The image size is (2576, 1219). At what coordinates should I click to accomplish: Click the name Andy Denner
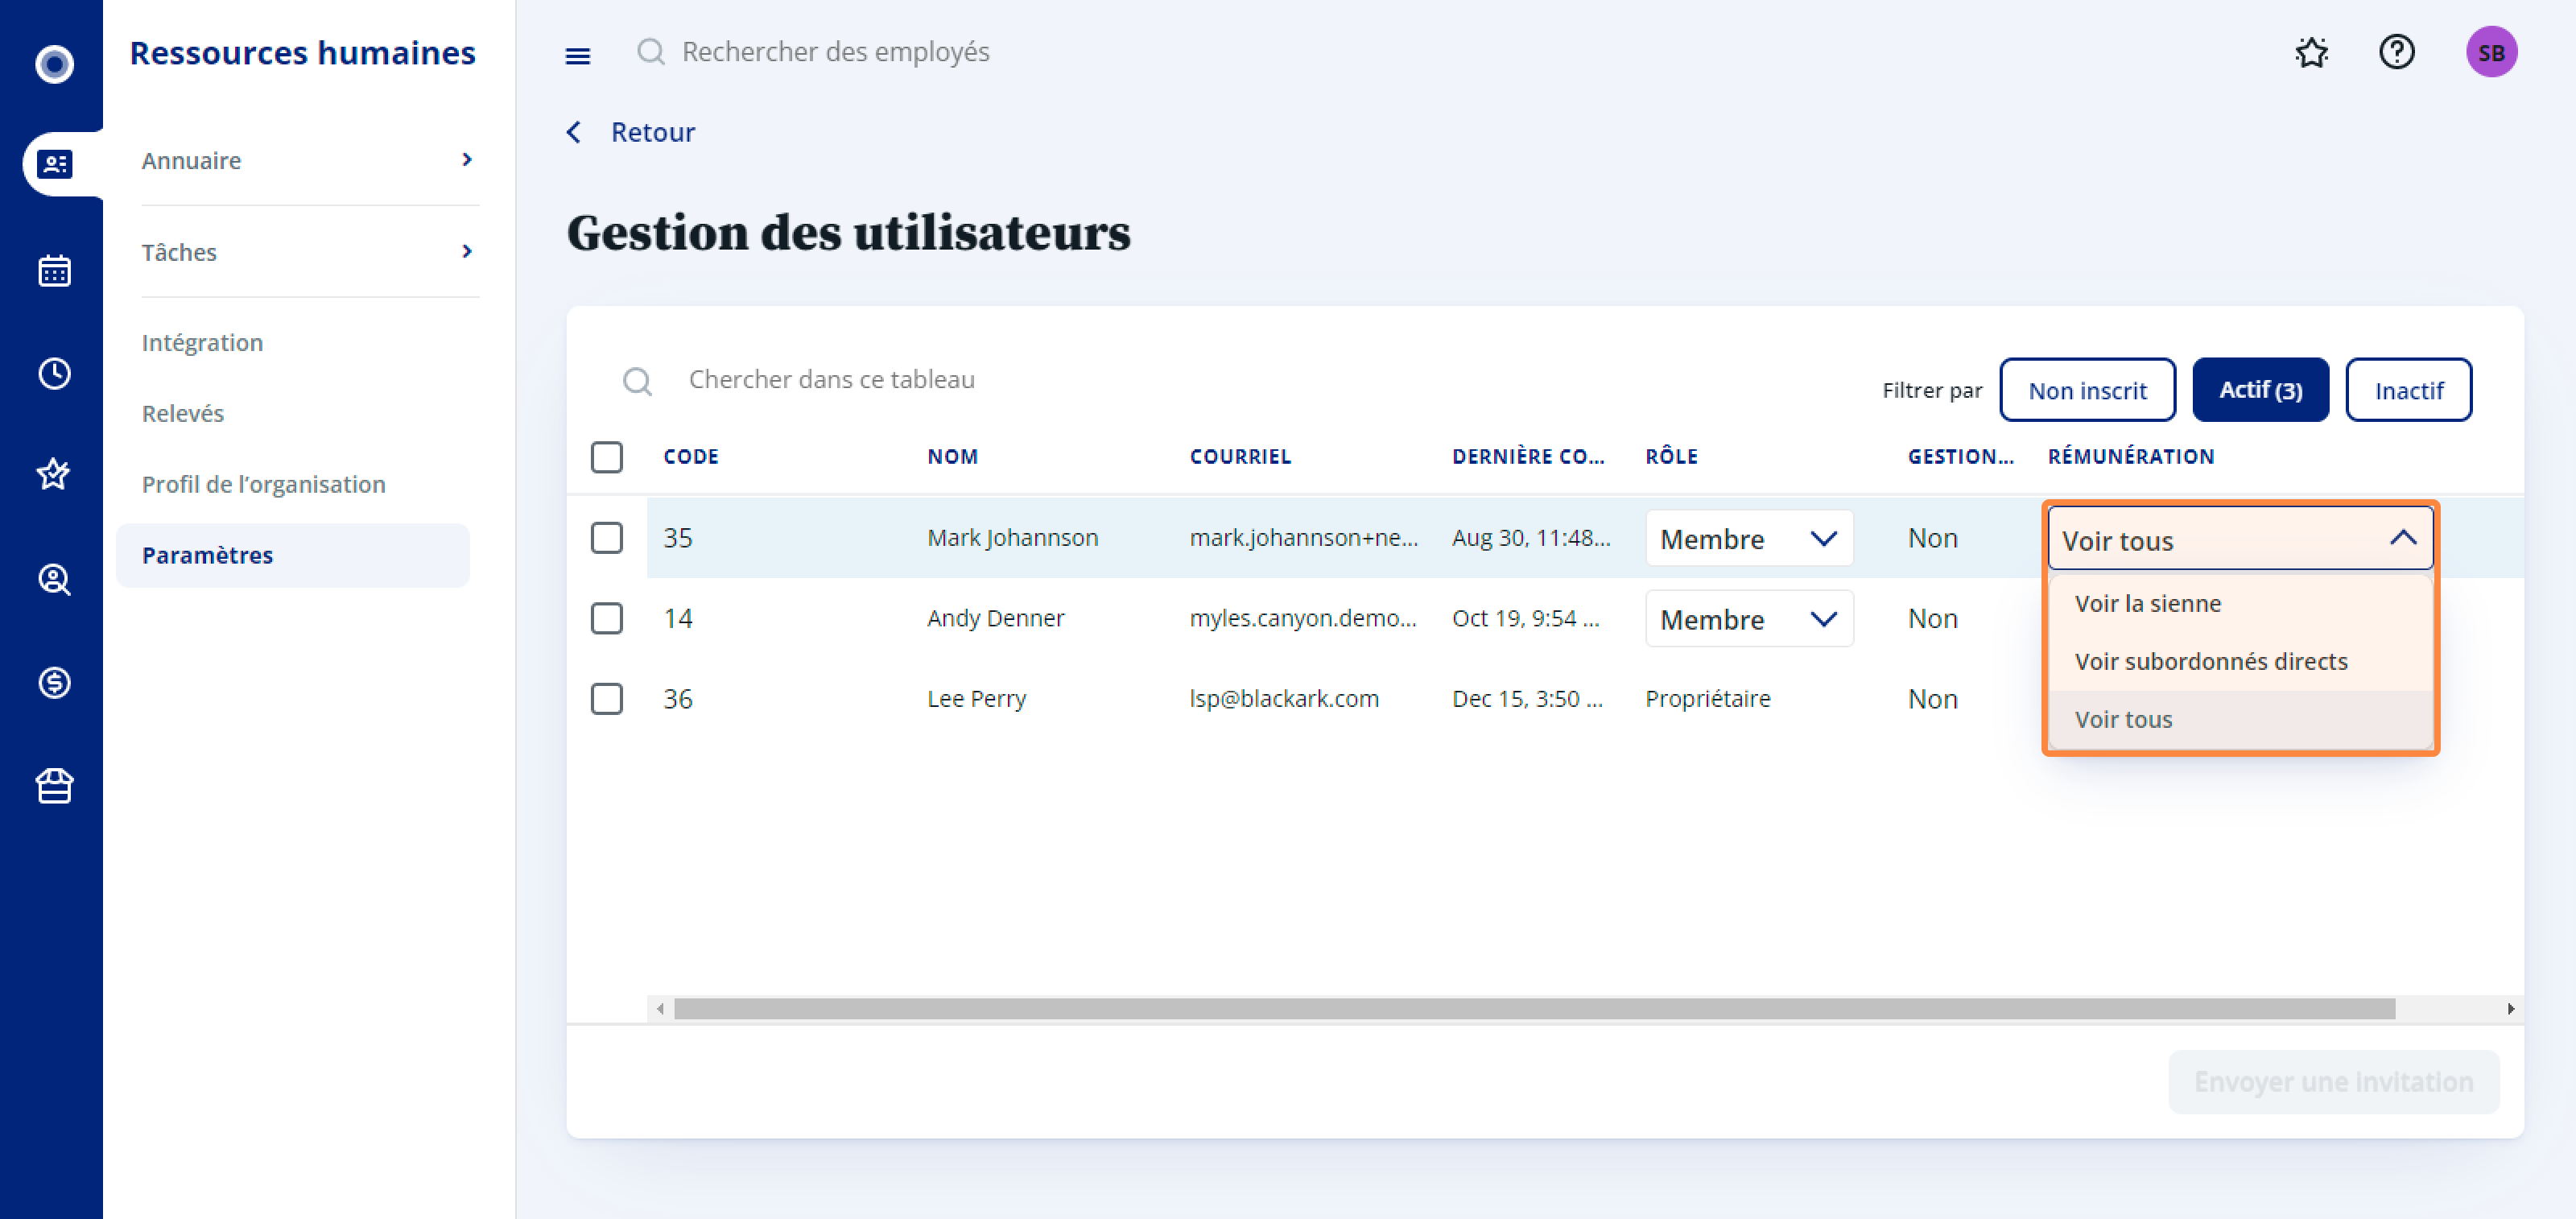[x=995, y=618]
